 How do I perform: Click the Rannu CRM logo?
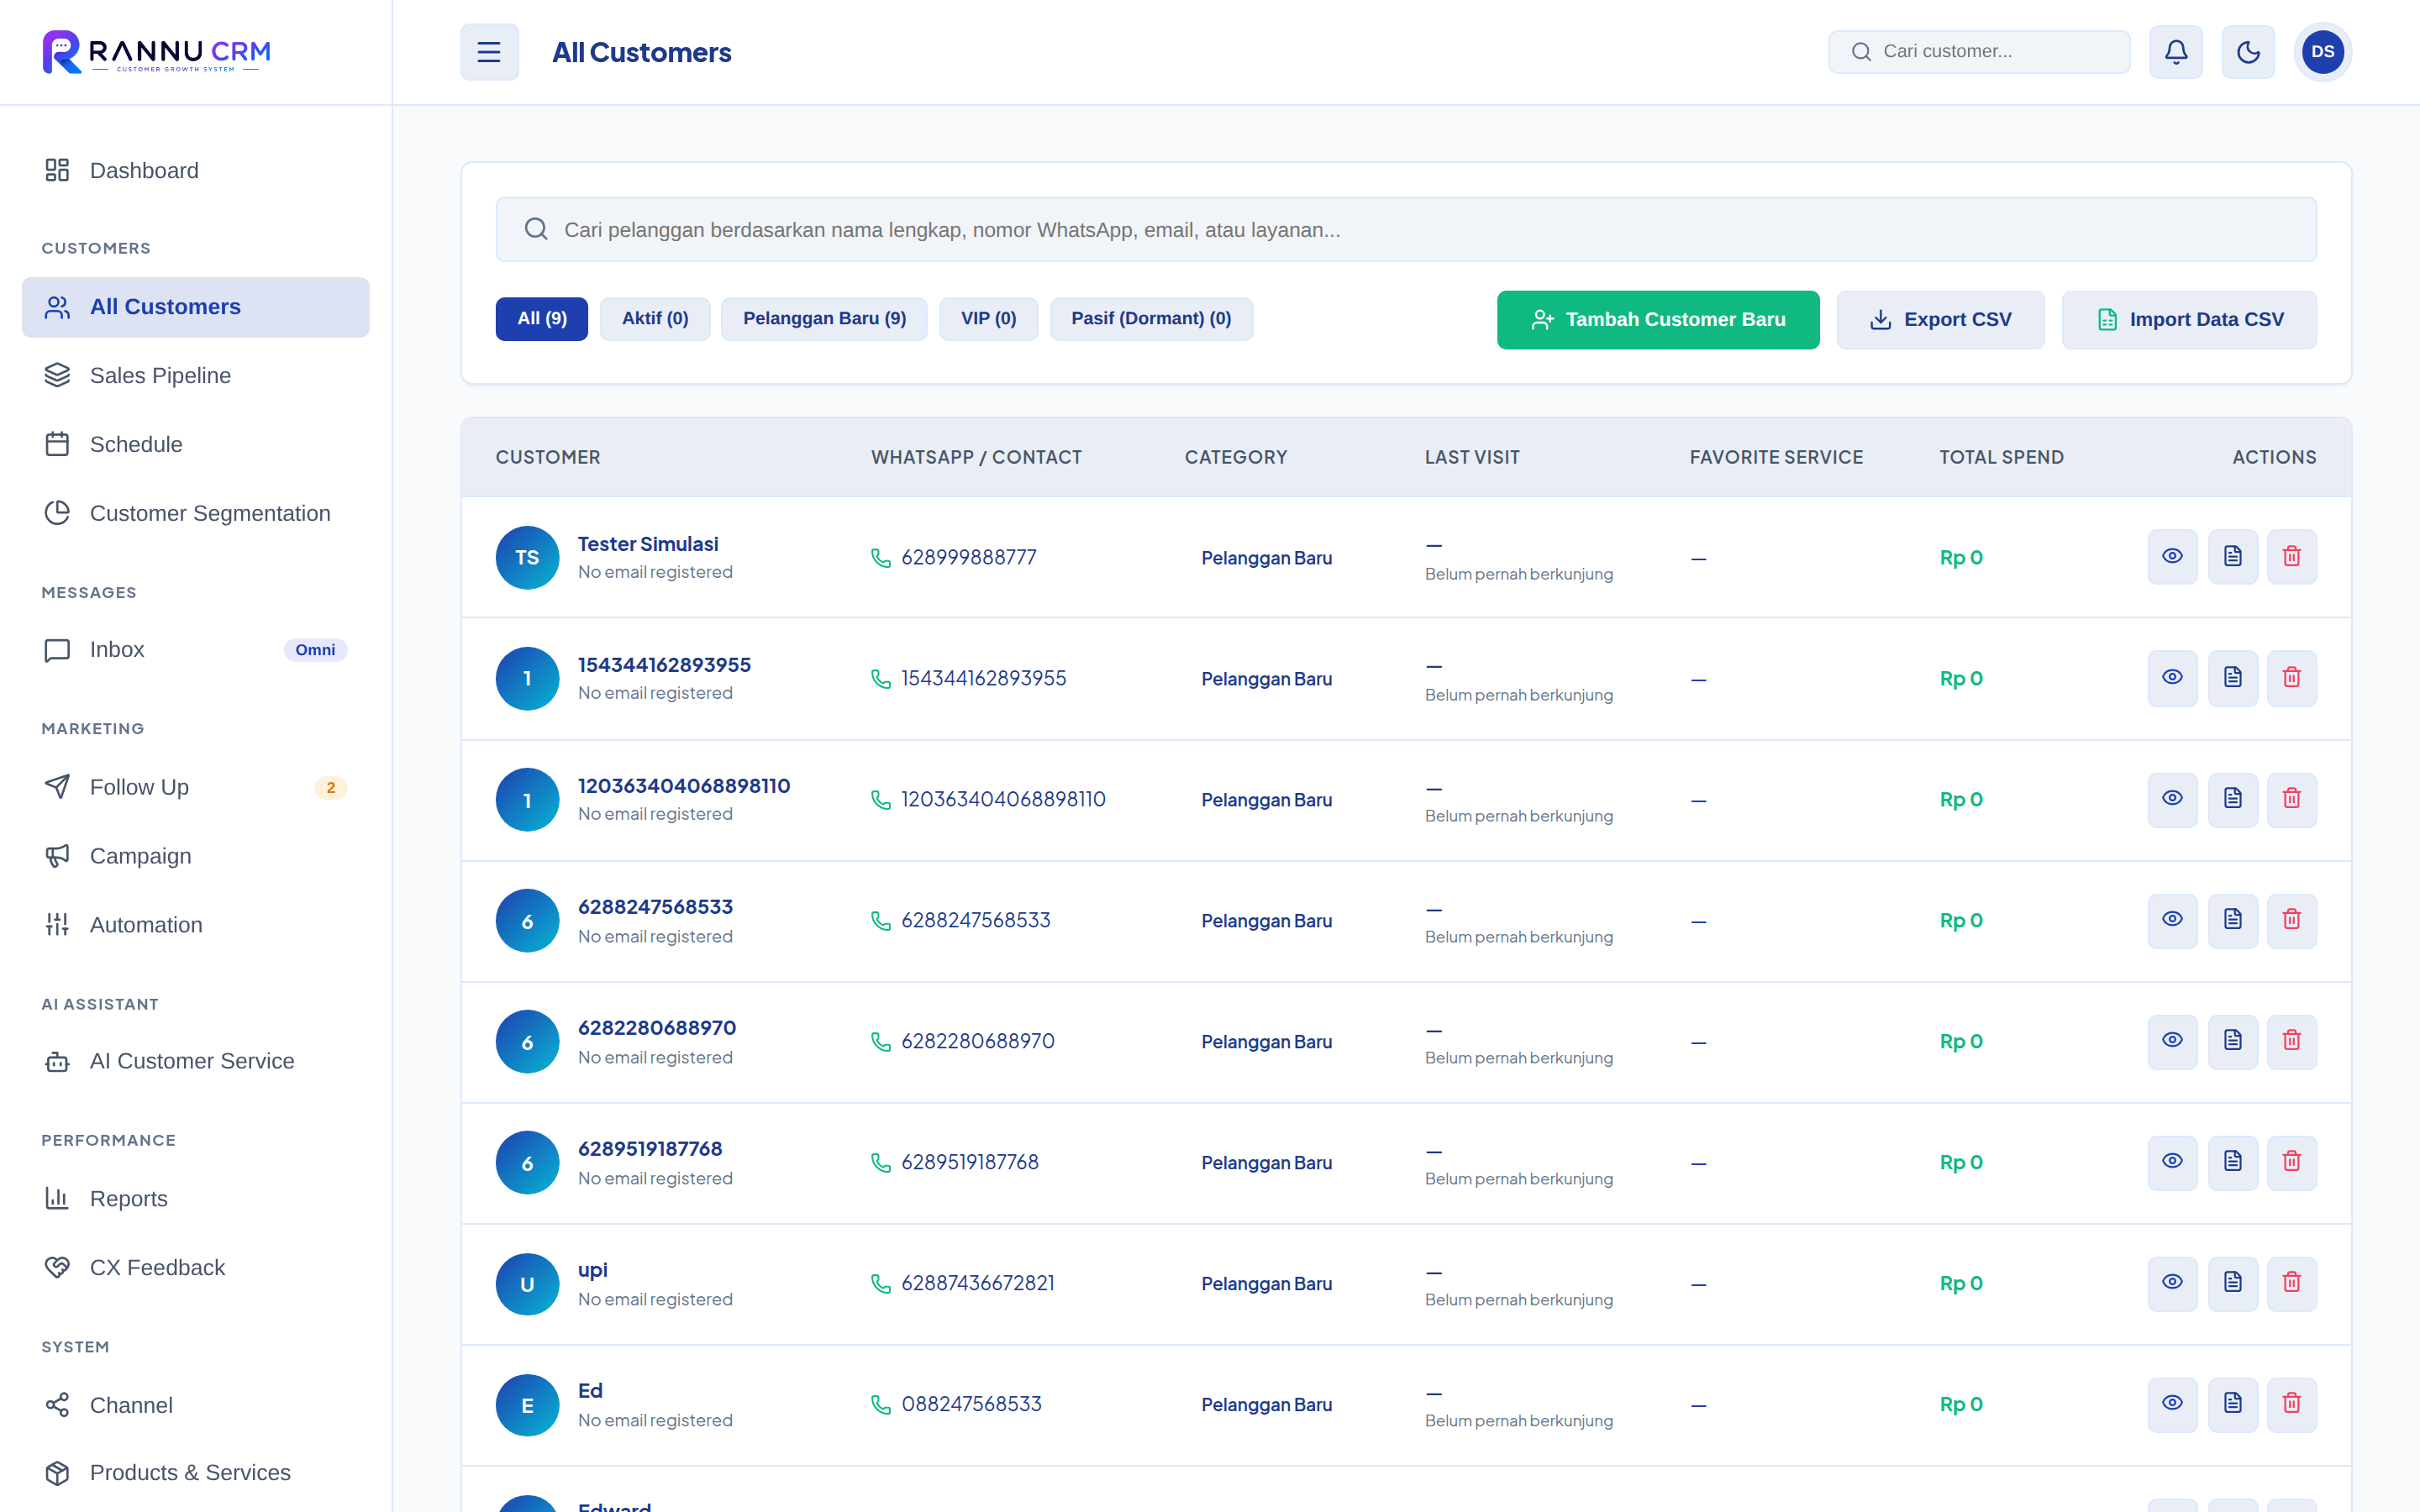tap(157, 52)
